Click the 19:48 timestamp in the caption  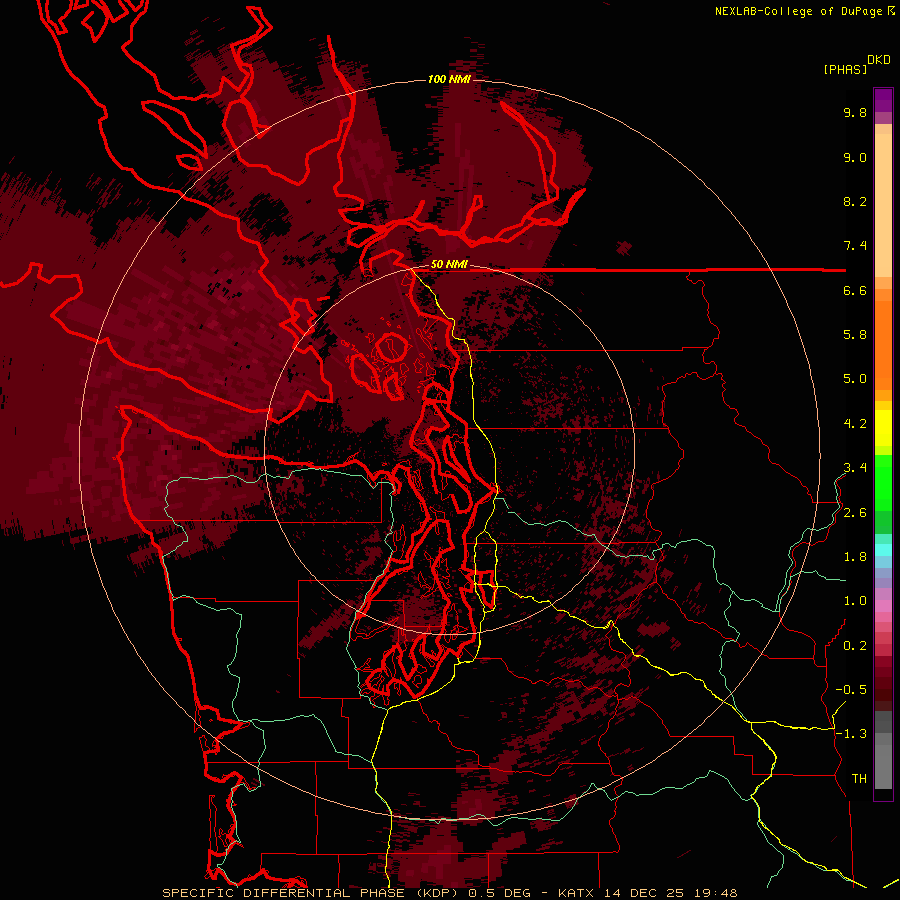coord(715,893)
